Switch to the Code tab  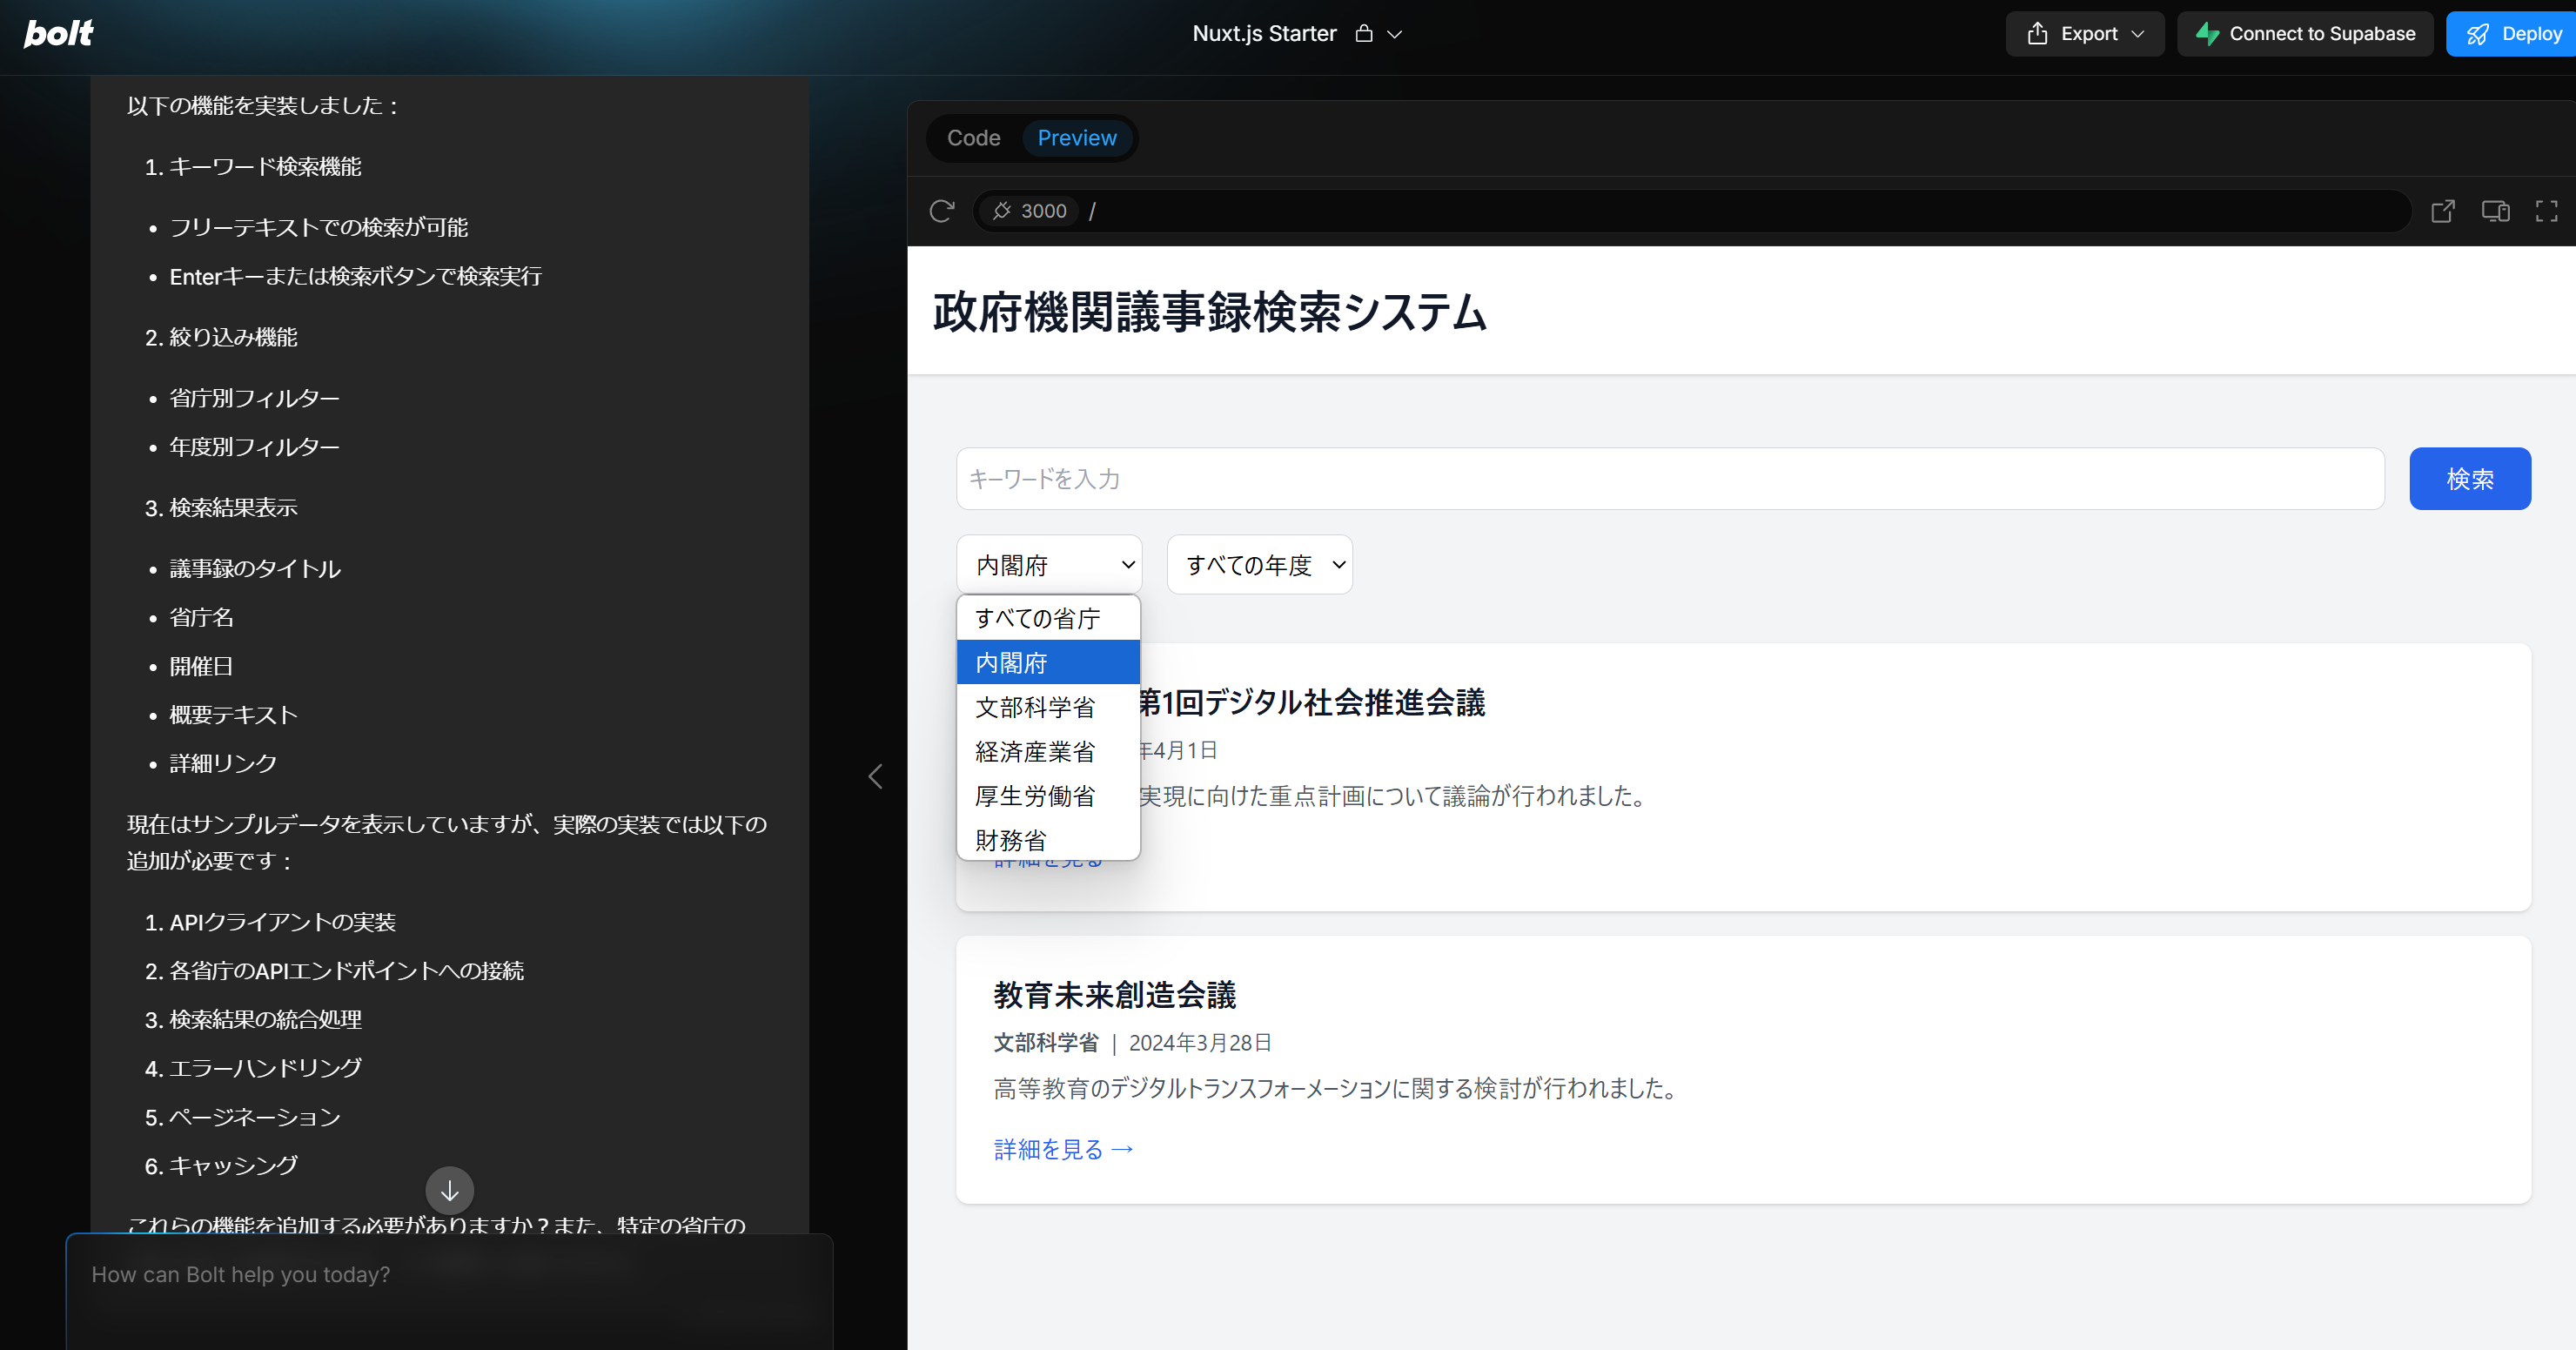pos(973,138)
